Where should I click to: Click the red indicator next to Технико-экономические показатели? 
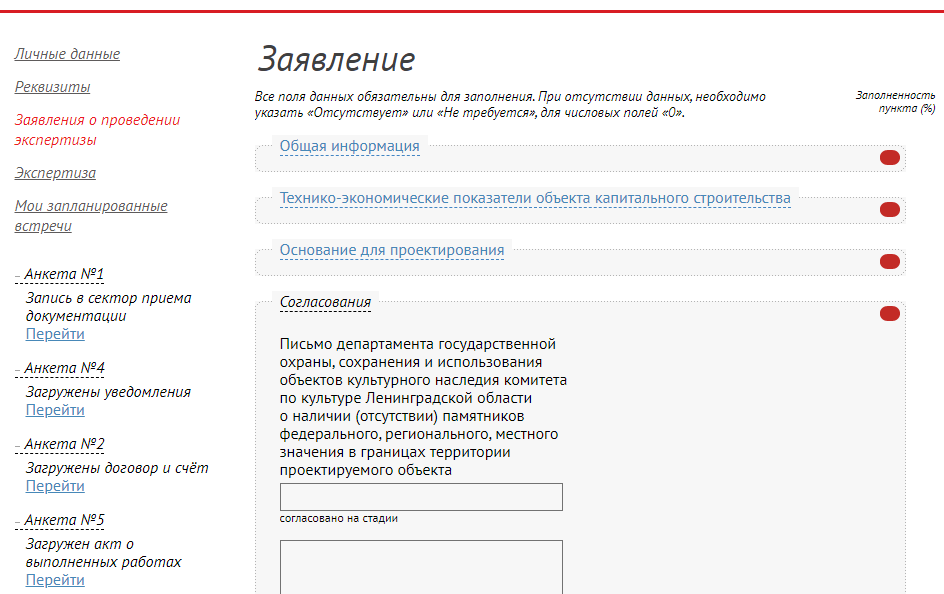(889, 210)
